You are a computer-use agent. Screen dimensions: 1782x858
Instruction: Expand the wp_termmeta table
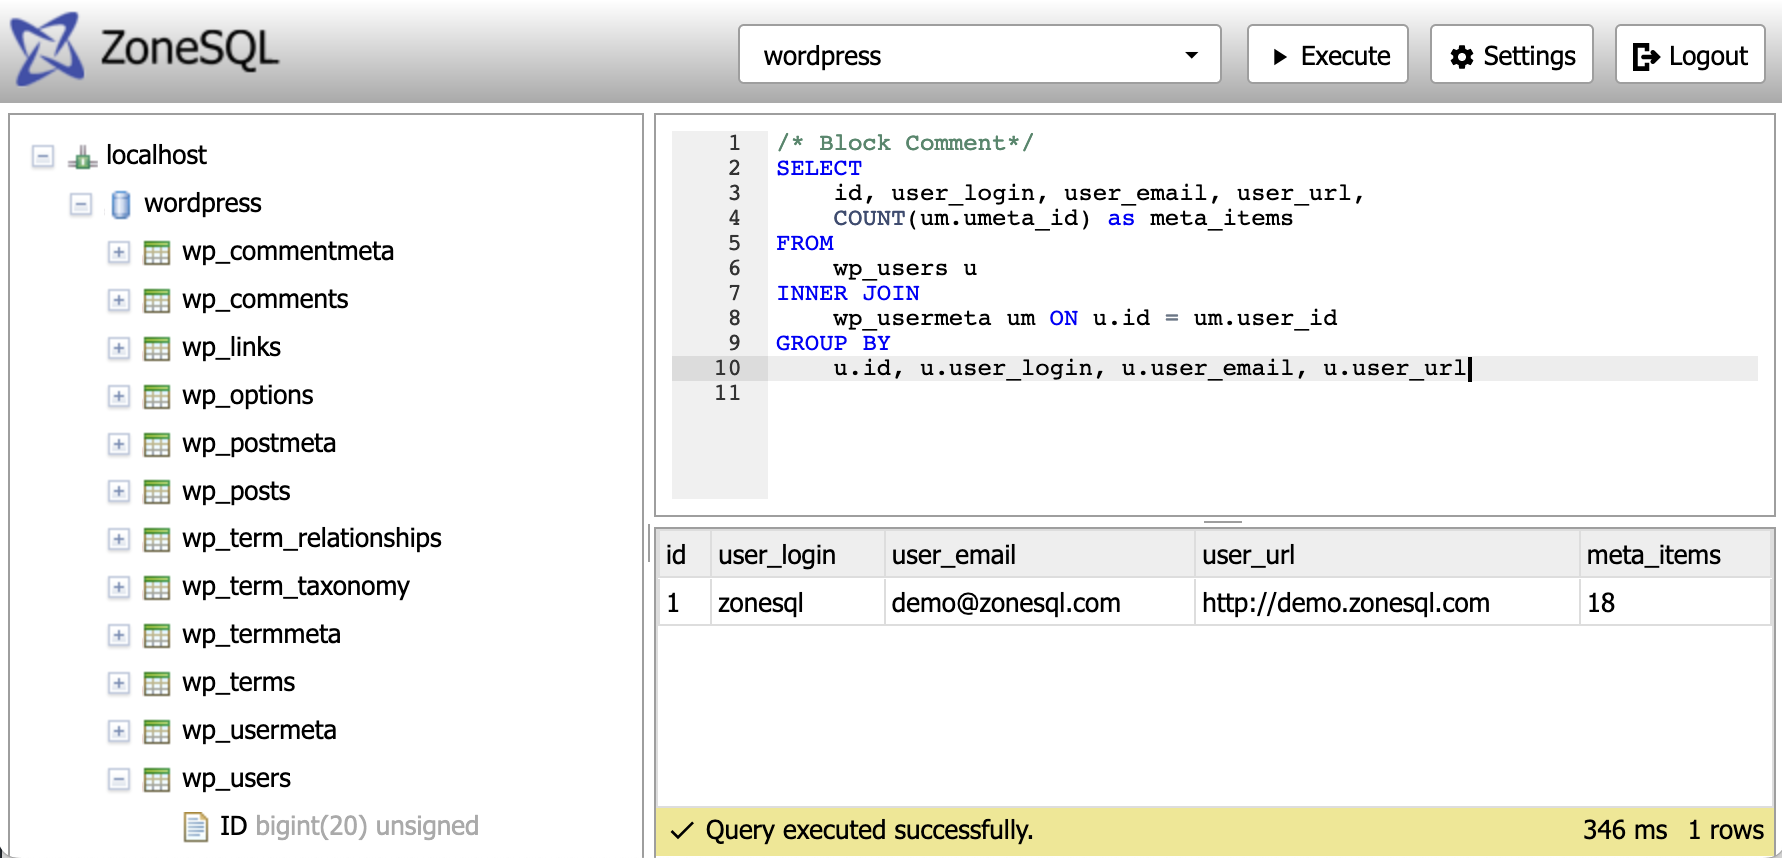point(119,635)
